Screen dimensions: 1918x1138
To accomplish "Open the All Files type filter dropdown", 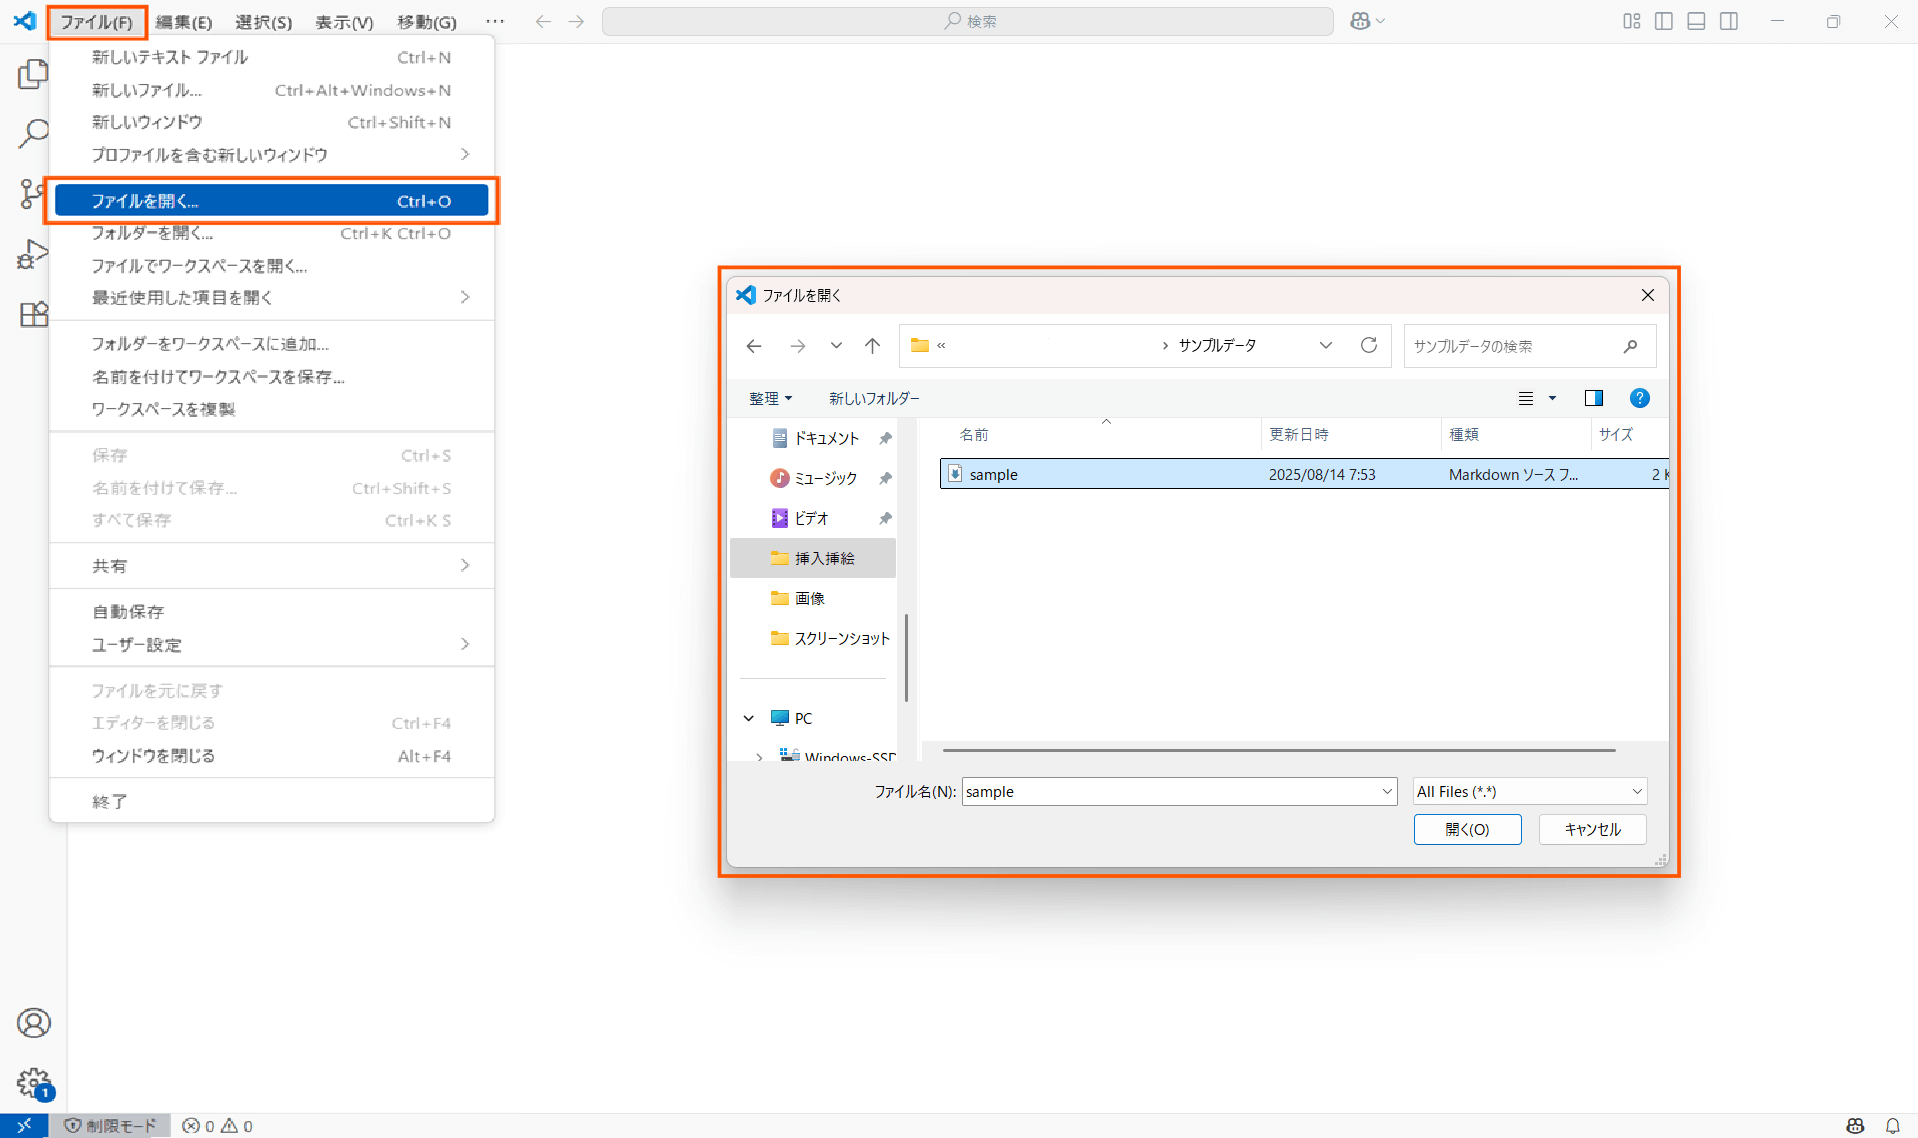I will point(1528,791).
